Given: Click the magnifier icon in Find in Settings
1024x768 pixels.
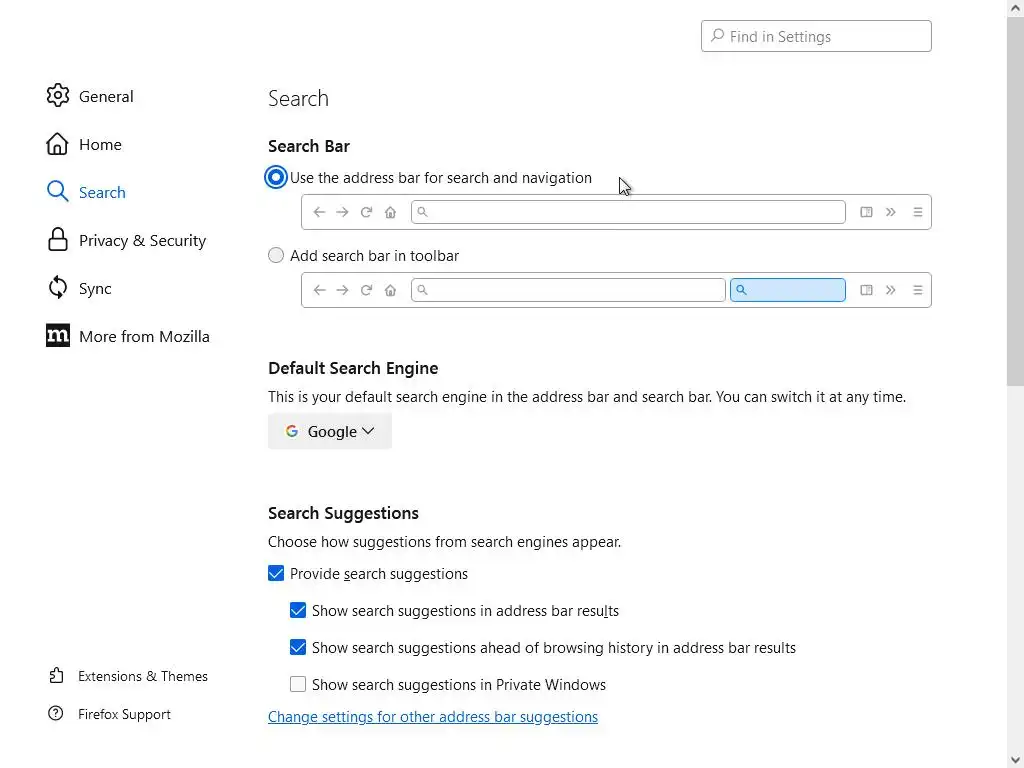Looking at the screenshot, I should point(717,36).
